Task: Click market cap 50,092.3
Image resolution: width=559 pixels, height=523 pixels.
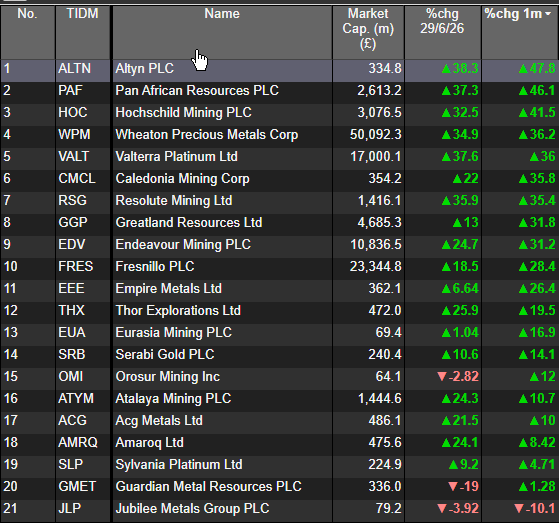Action: [375, 135]
